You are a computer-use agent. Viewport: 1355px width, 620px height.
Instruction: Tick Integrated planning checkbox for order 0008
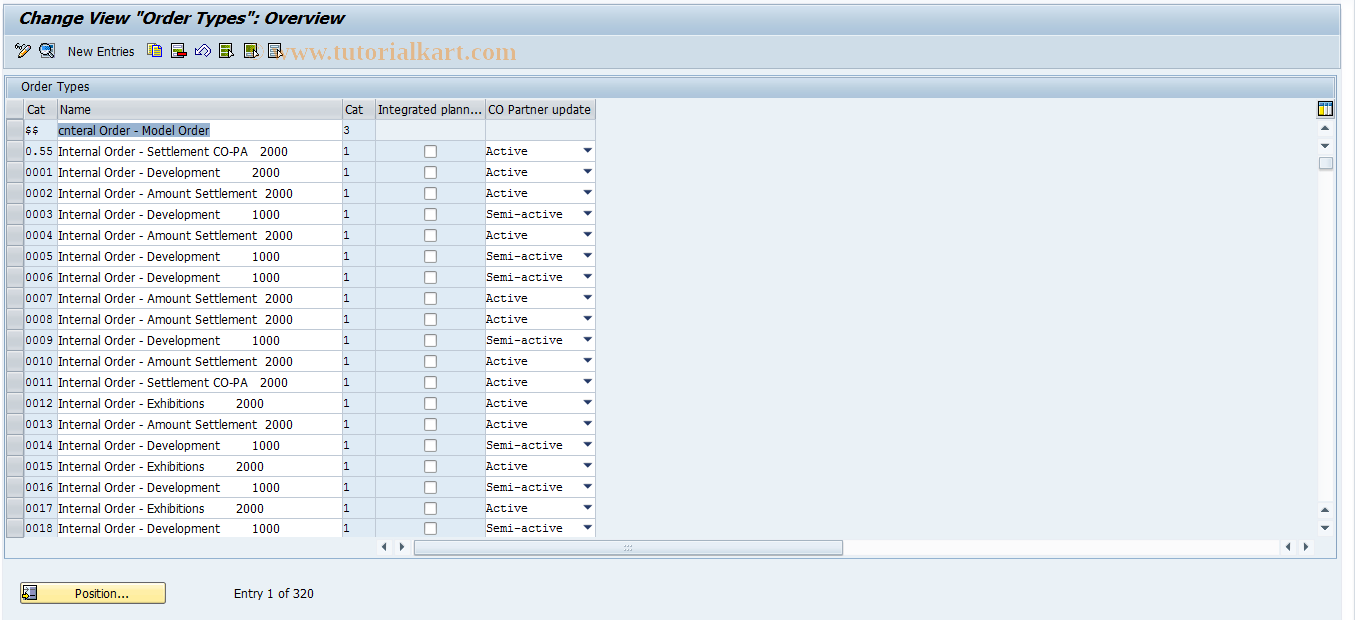point(430,319)
